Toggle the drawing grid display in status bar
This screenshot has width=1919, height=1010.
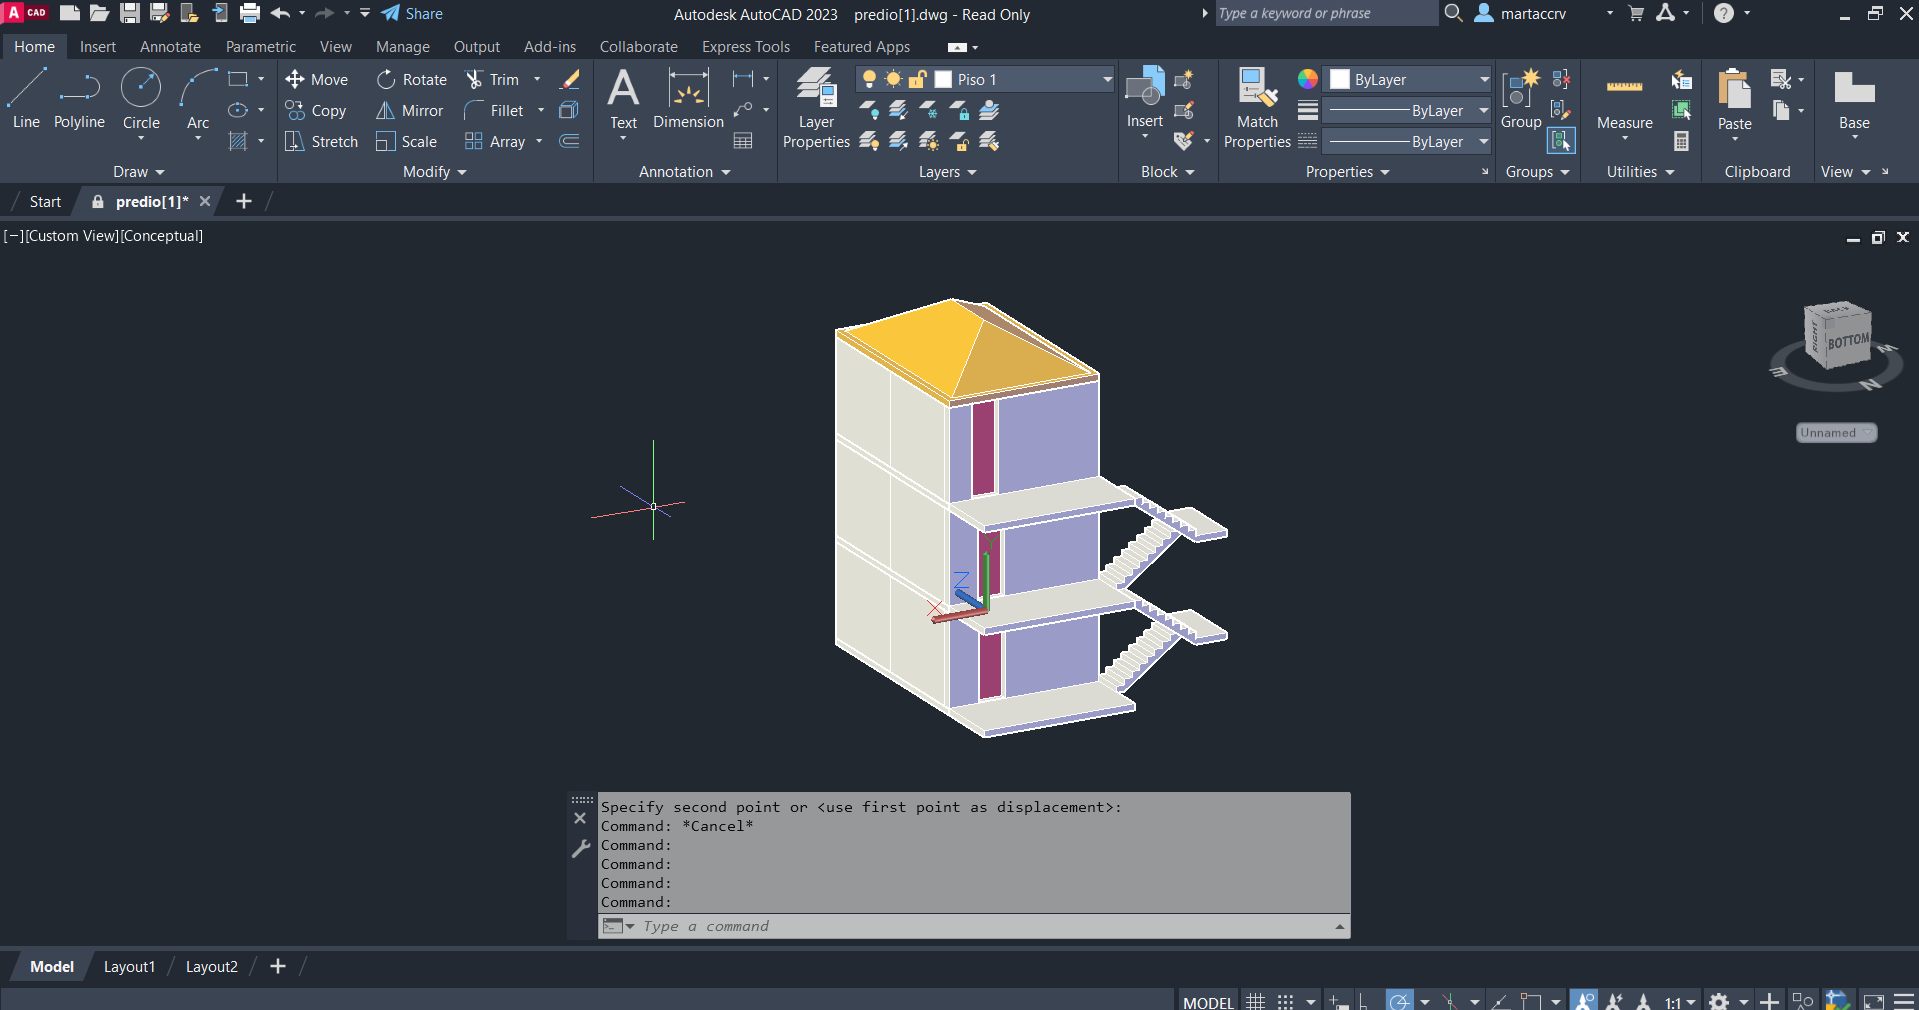pyautogui.click(x=1256, y=1001)
